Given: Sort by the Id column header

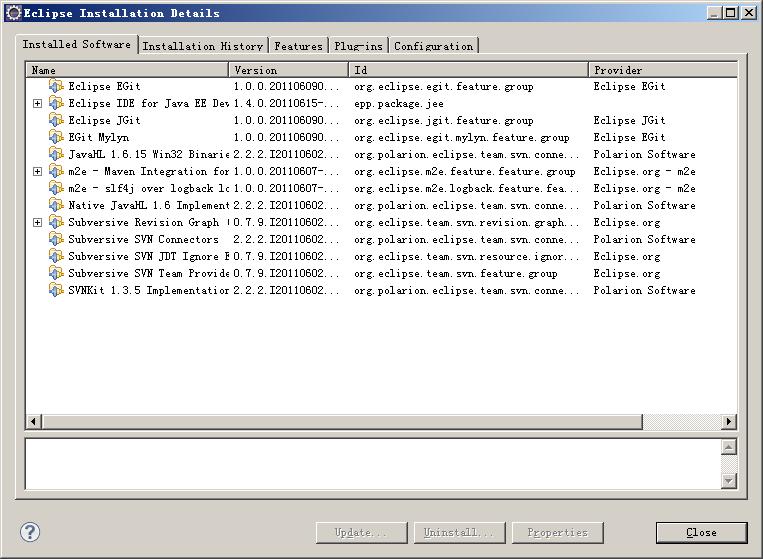Looking at the screenshot, I should (469, 70).
